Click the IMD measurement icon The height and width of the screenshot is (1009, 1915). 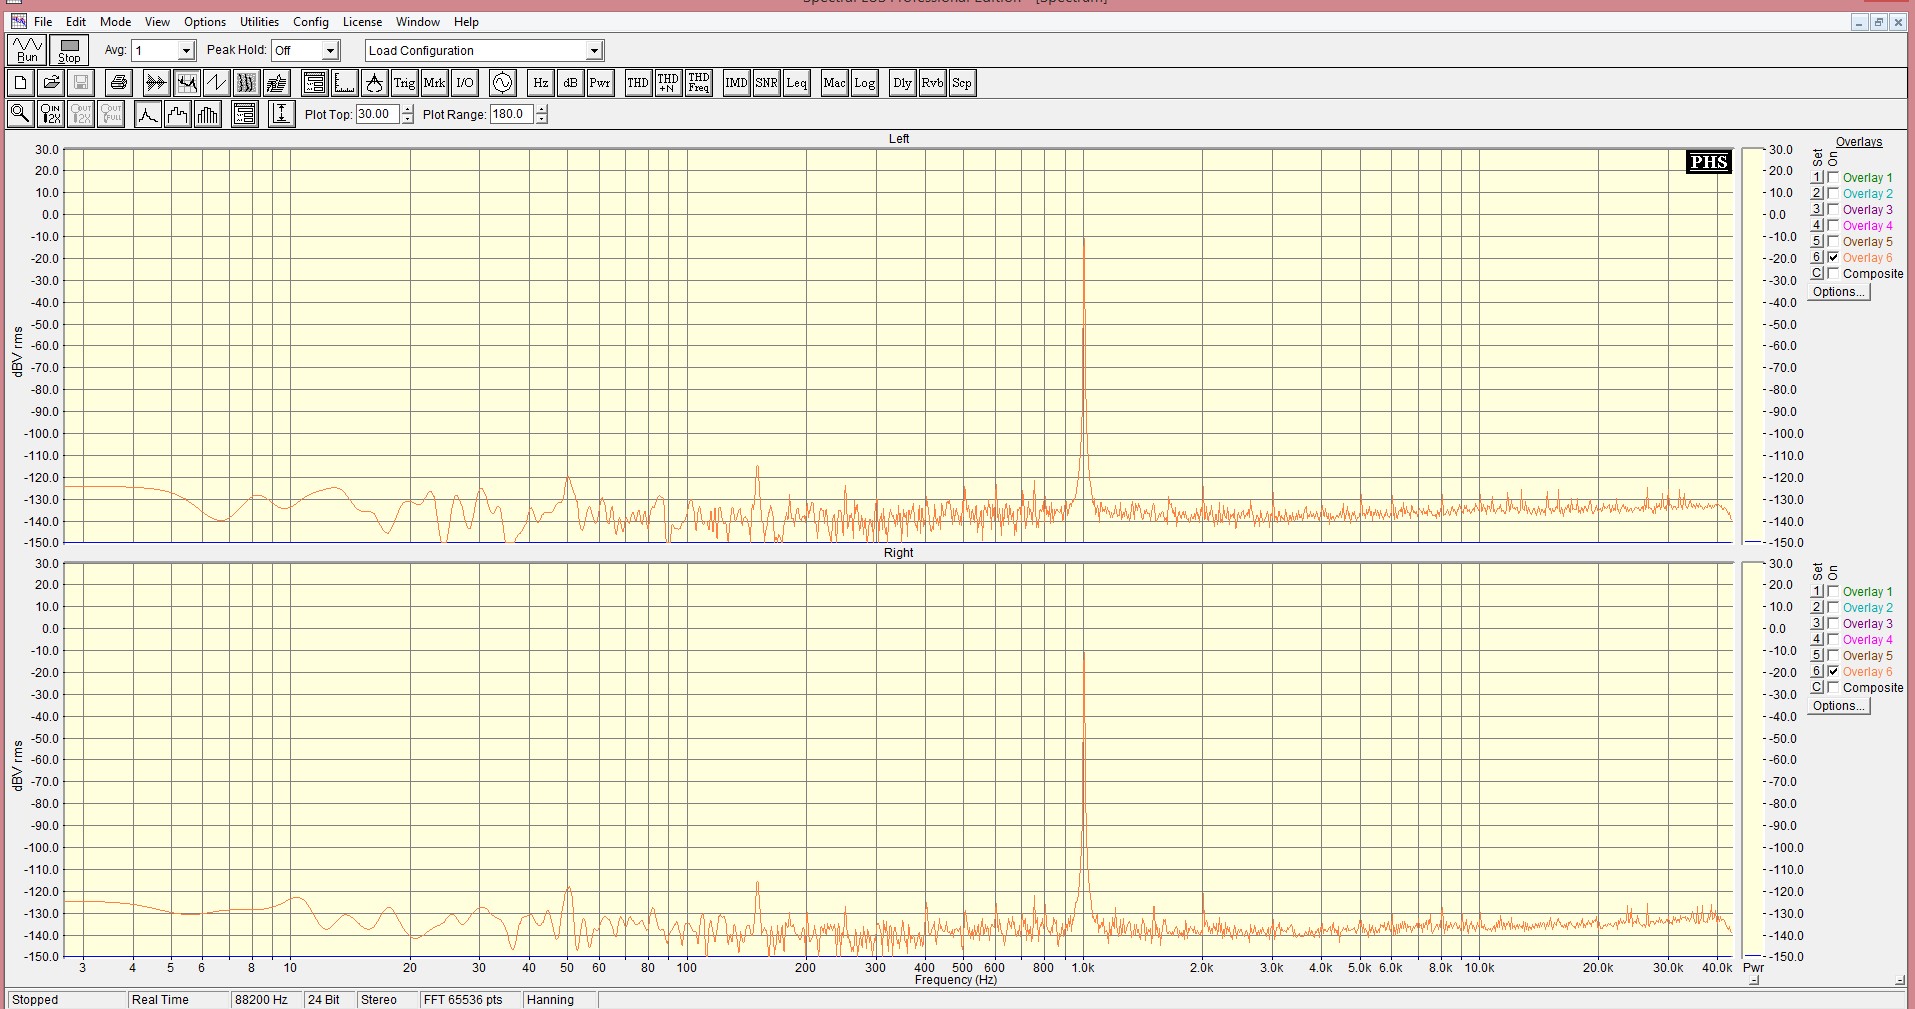(x=736, y=83)
